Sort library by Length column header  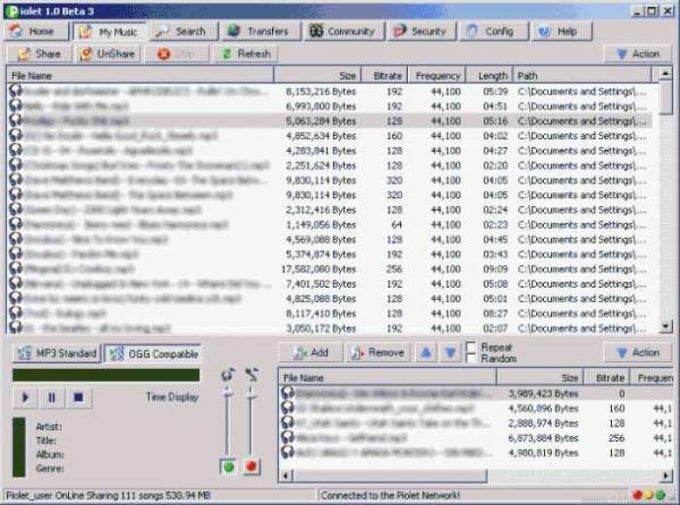coord(489,75)
